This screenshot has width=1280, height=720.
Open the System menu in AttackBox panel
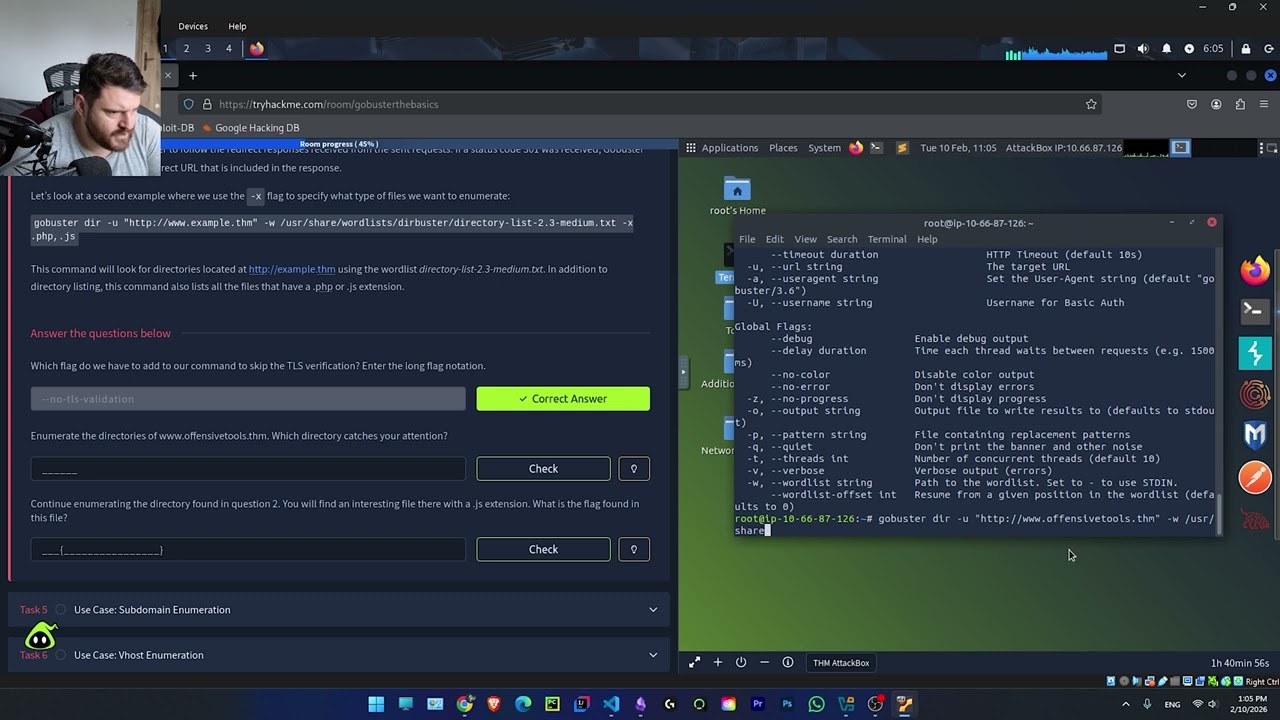tap(824, 148)
